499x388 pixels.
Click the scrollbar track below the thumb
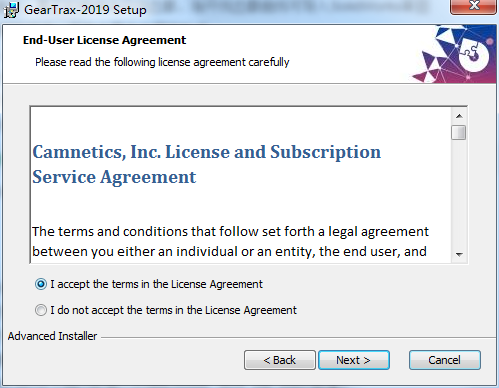coord(459,193)
